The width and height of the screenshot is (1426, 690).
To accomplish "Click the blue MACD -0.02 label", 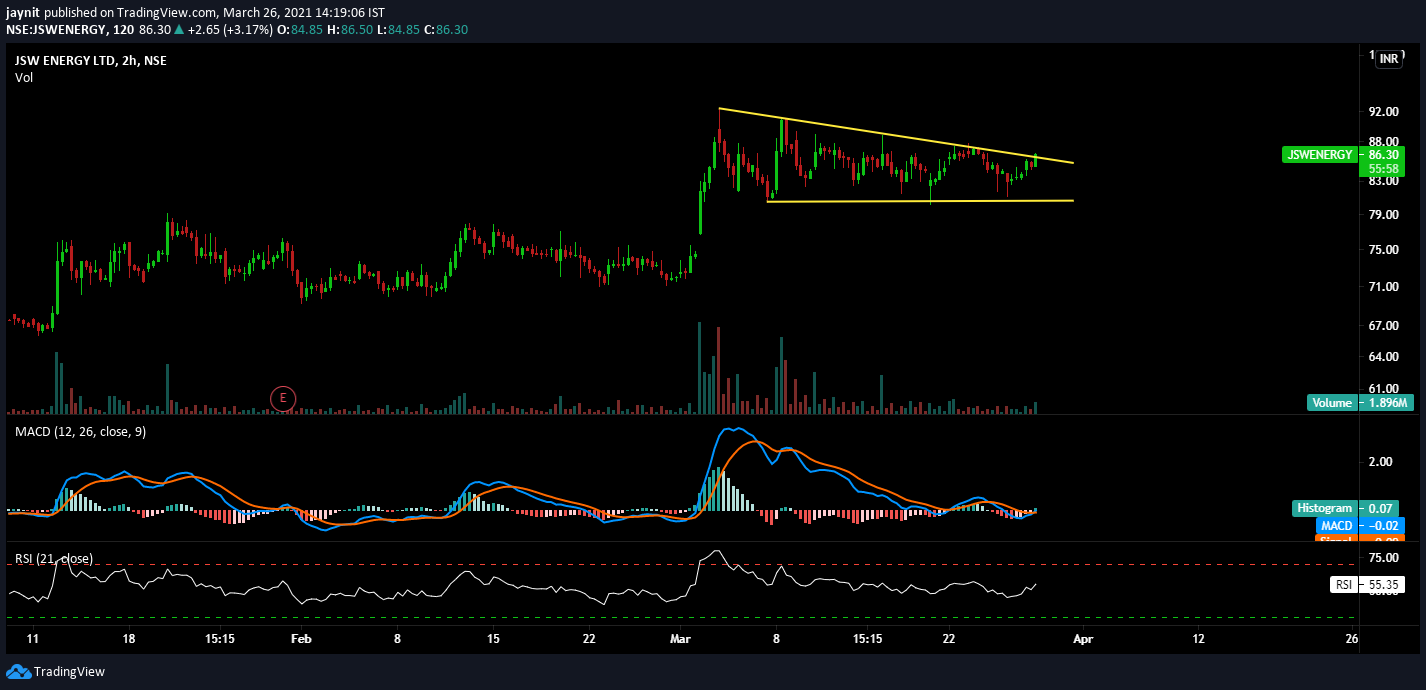I will point(1360,525).
